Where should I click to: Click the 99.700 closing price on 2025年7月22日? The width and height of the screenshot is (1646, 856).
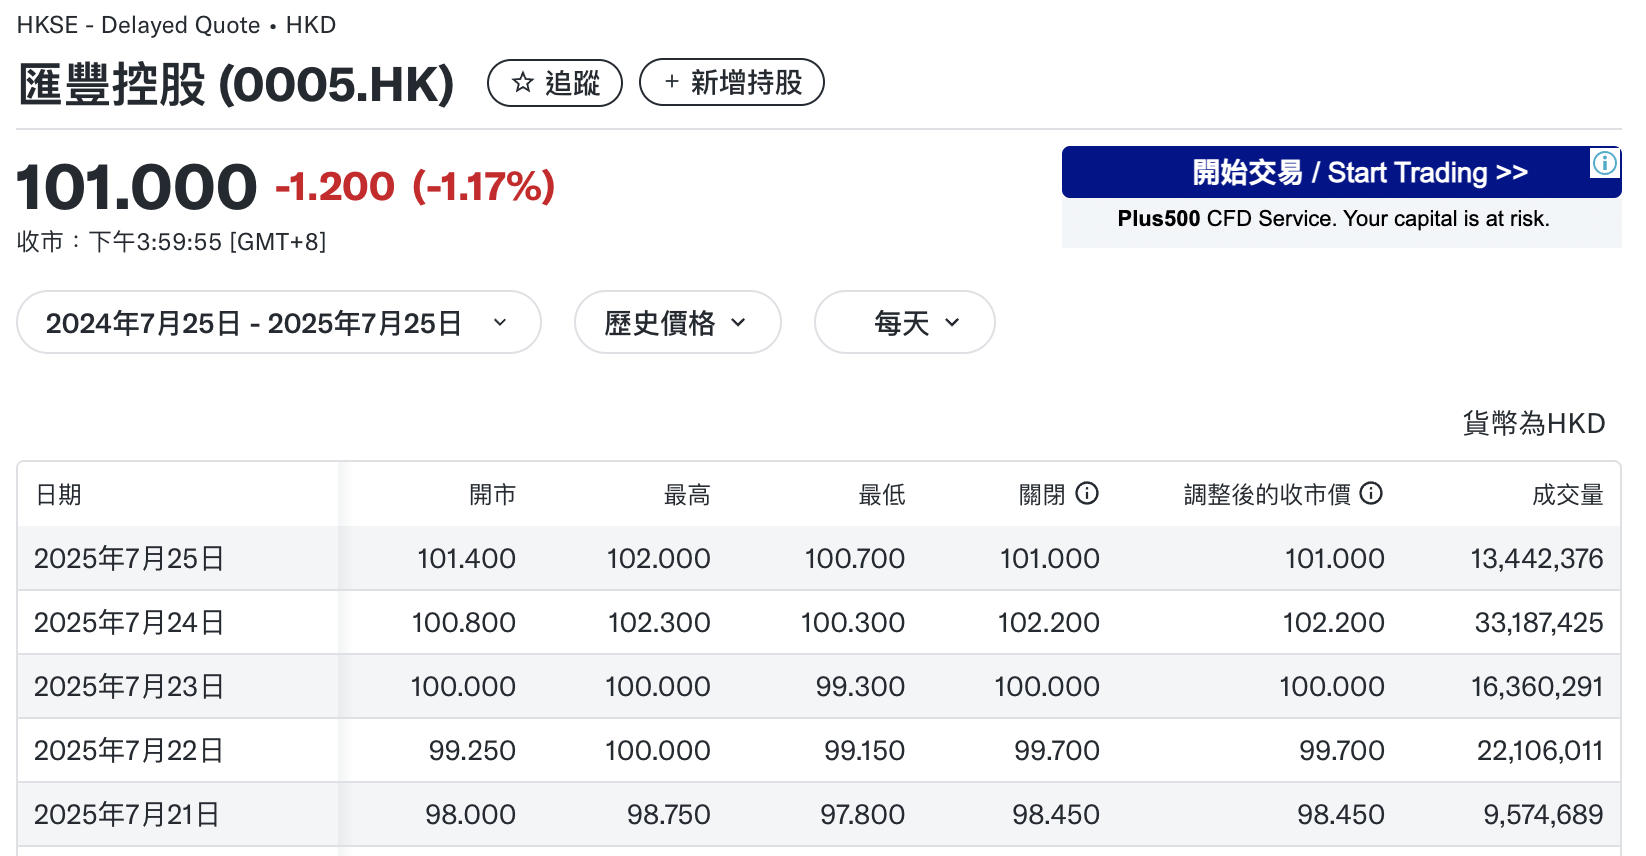click(x=1056, y=751)
